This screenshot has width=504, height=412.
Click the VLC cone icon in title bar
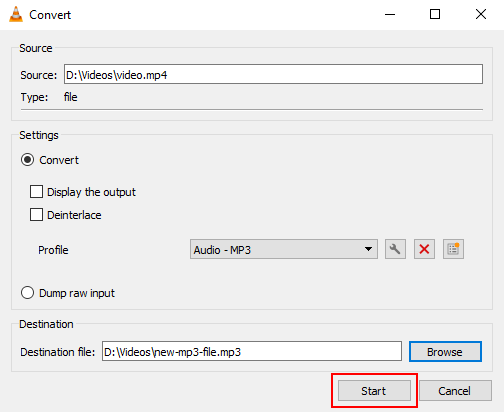pyautogui.click(x=16, y=14)
